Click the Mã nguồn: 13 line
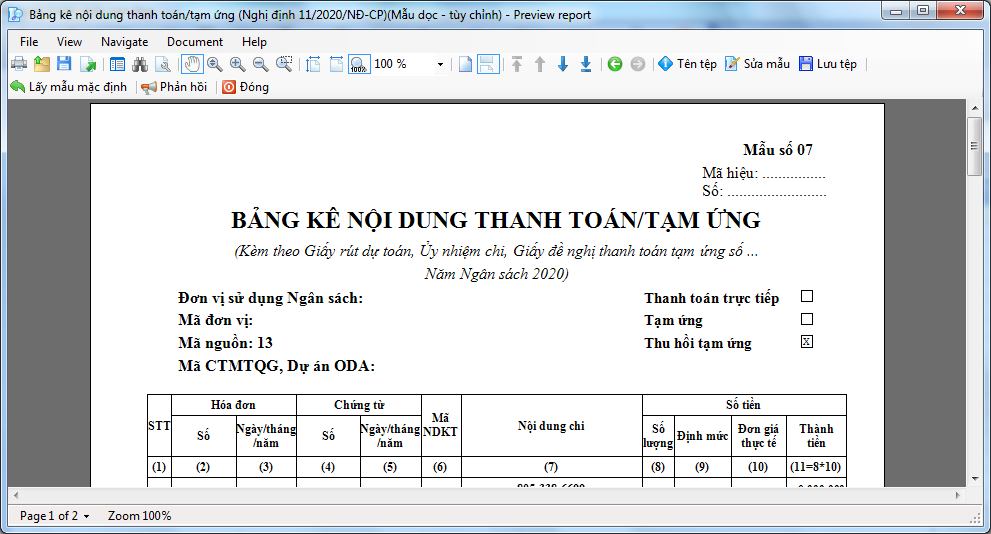The width and height of the screenshot is (991, 534). click(225, 343)
